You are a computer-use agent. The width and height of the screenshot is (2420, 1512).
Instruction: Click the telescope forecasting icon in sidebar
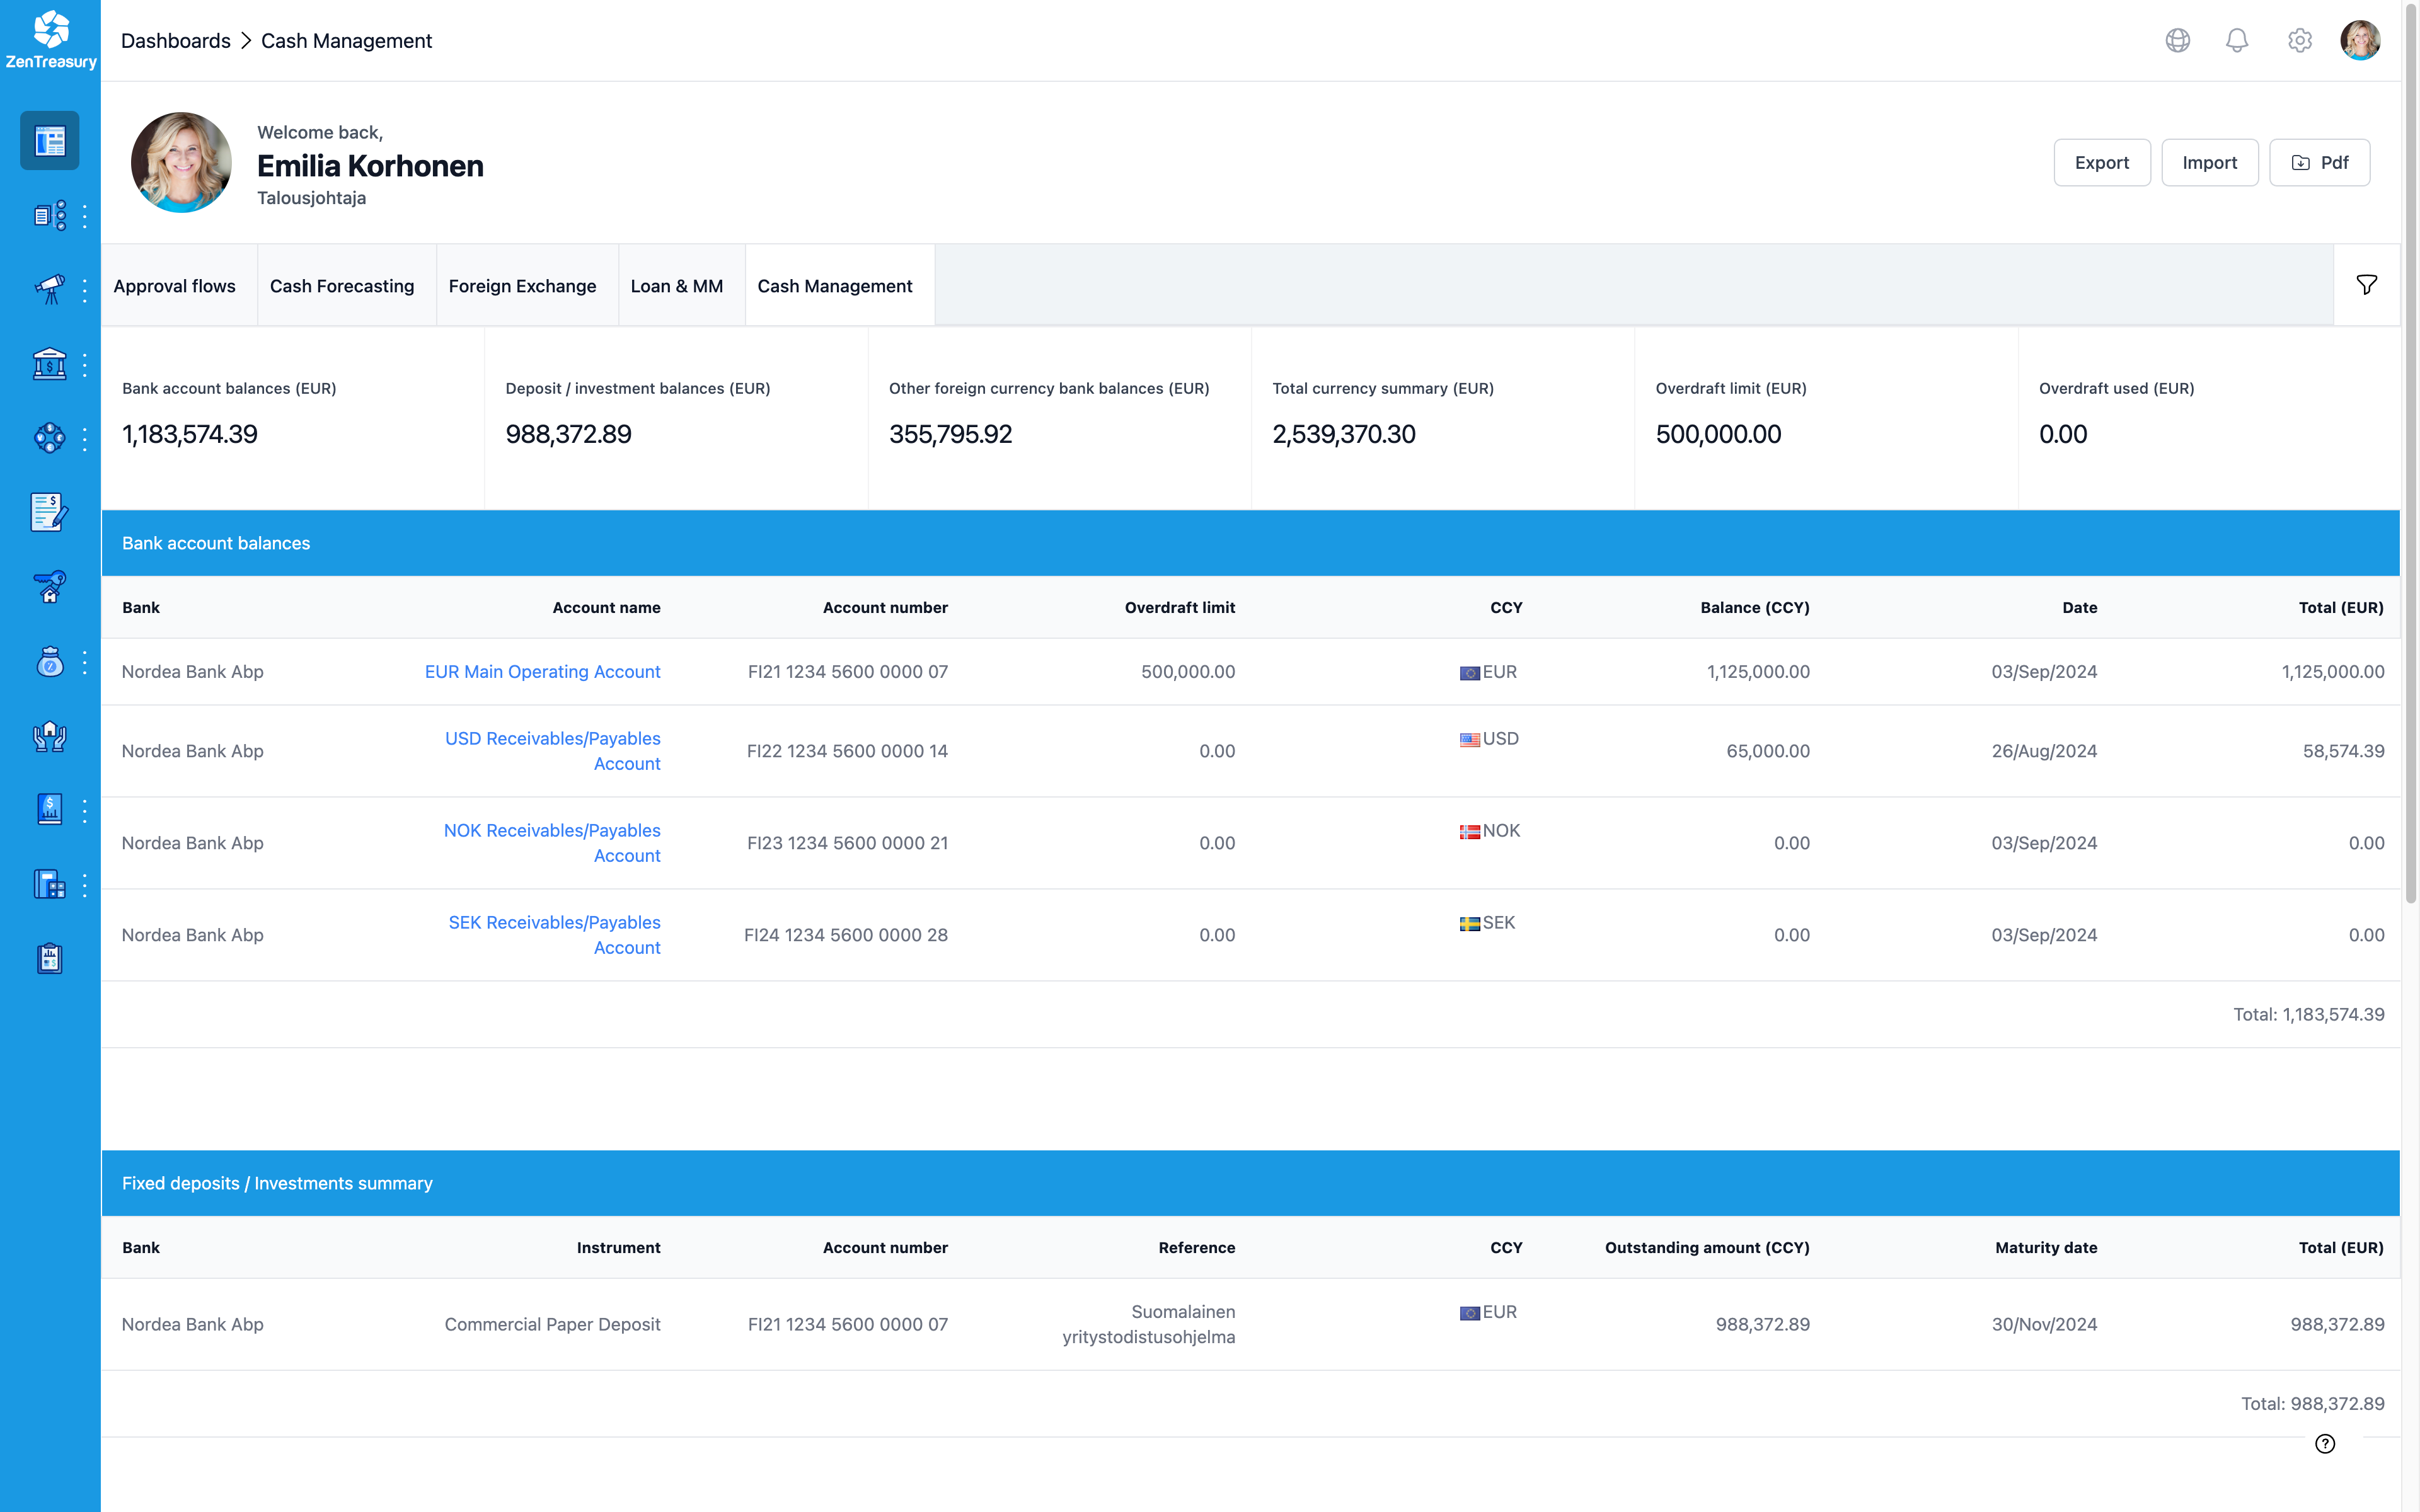(49, 289)
